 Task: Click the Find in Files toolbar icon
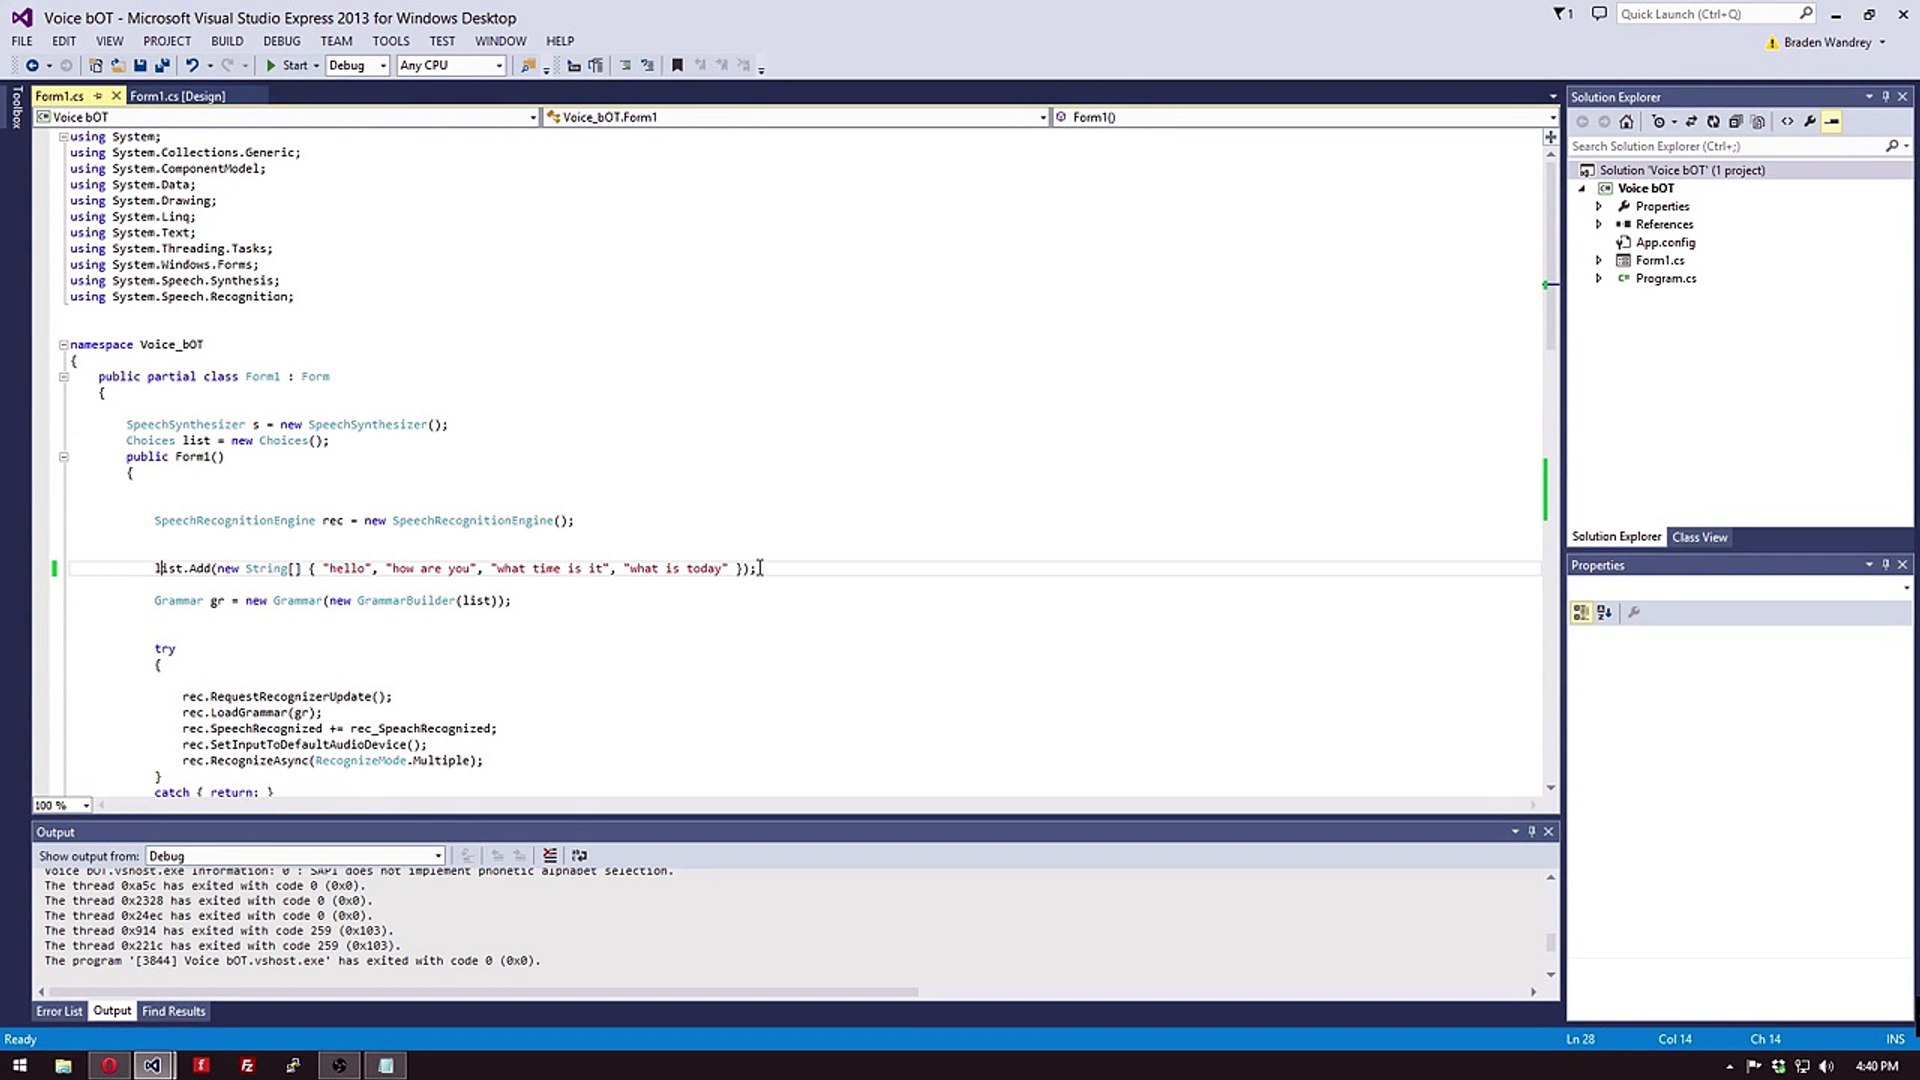pyautogui.click(x=528, y=65)
